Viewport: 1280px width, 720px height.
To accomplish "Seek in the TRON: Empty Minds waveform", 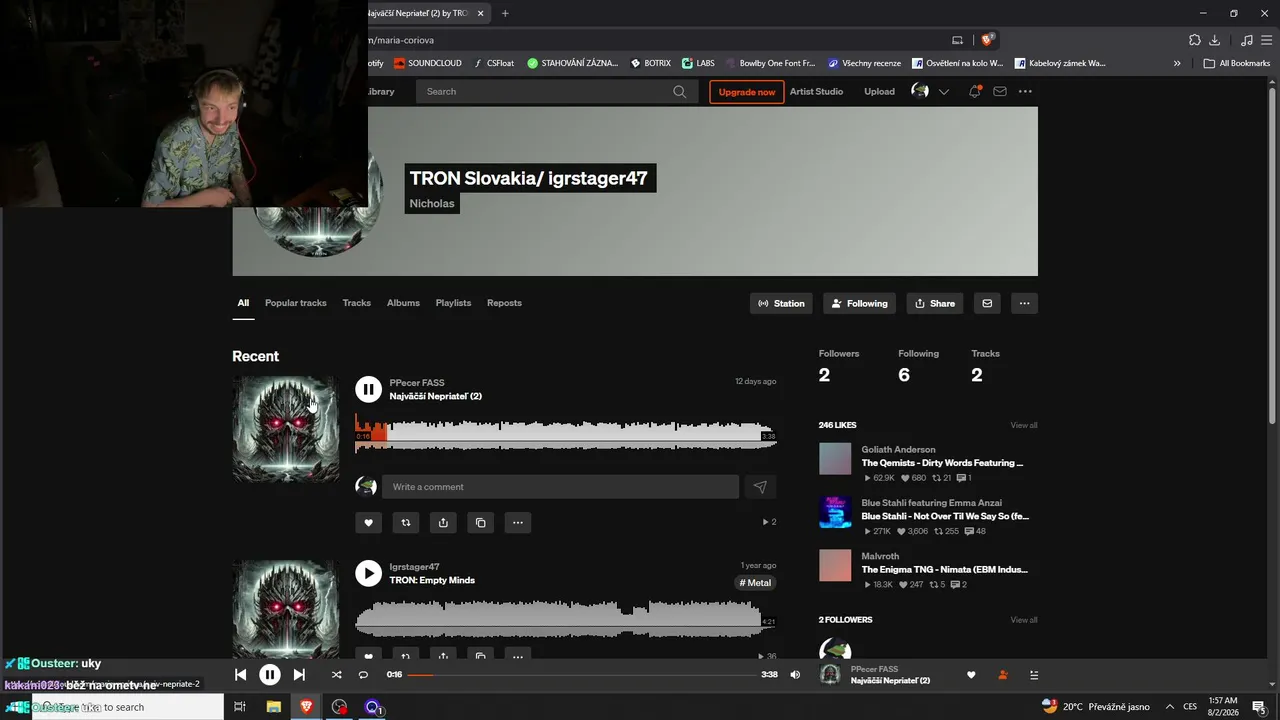I will pyautogui.click(x=566, y=618).
